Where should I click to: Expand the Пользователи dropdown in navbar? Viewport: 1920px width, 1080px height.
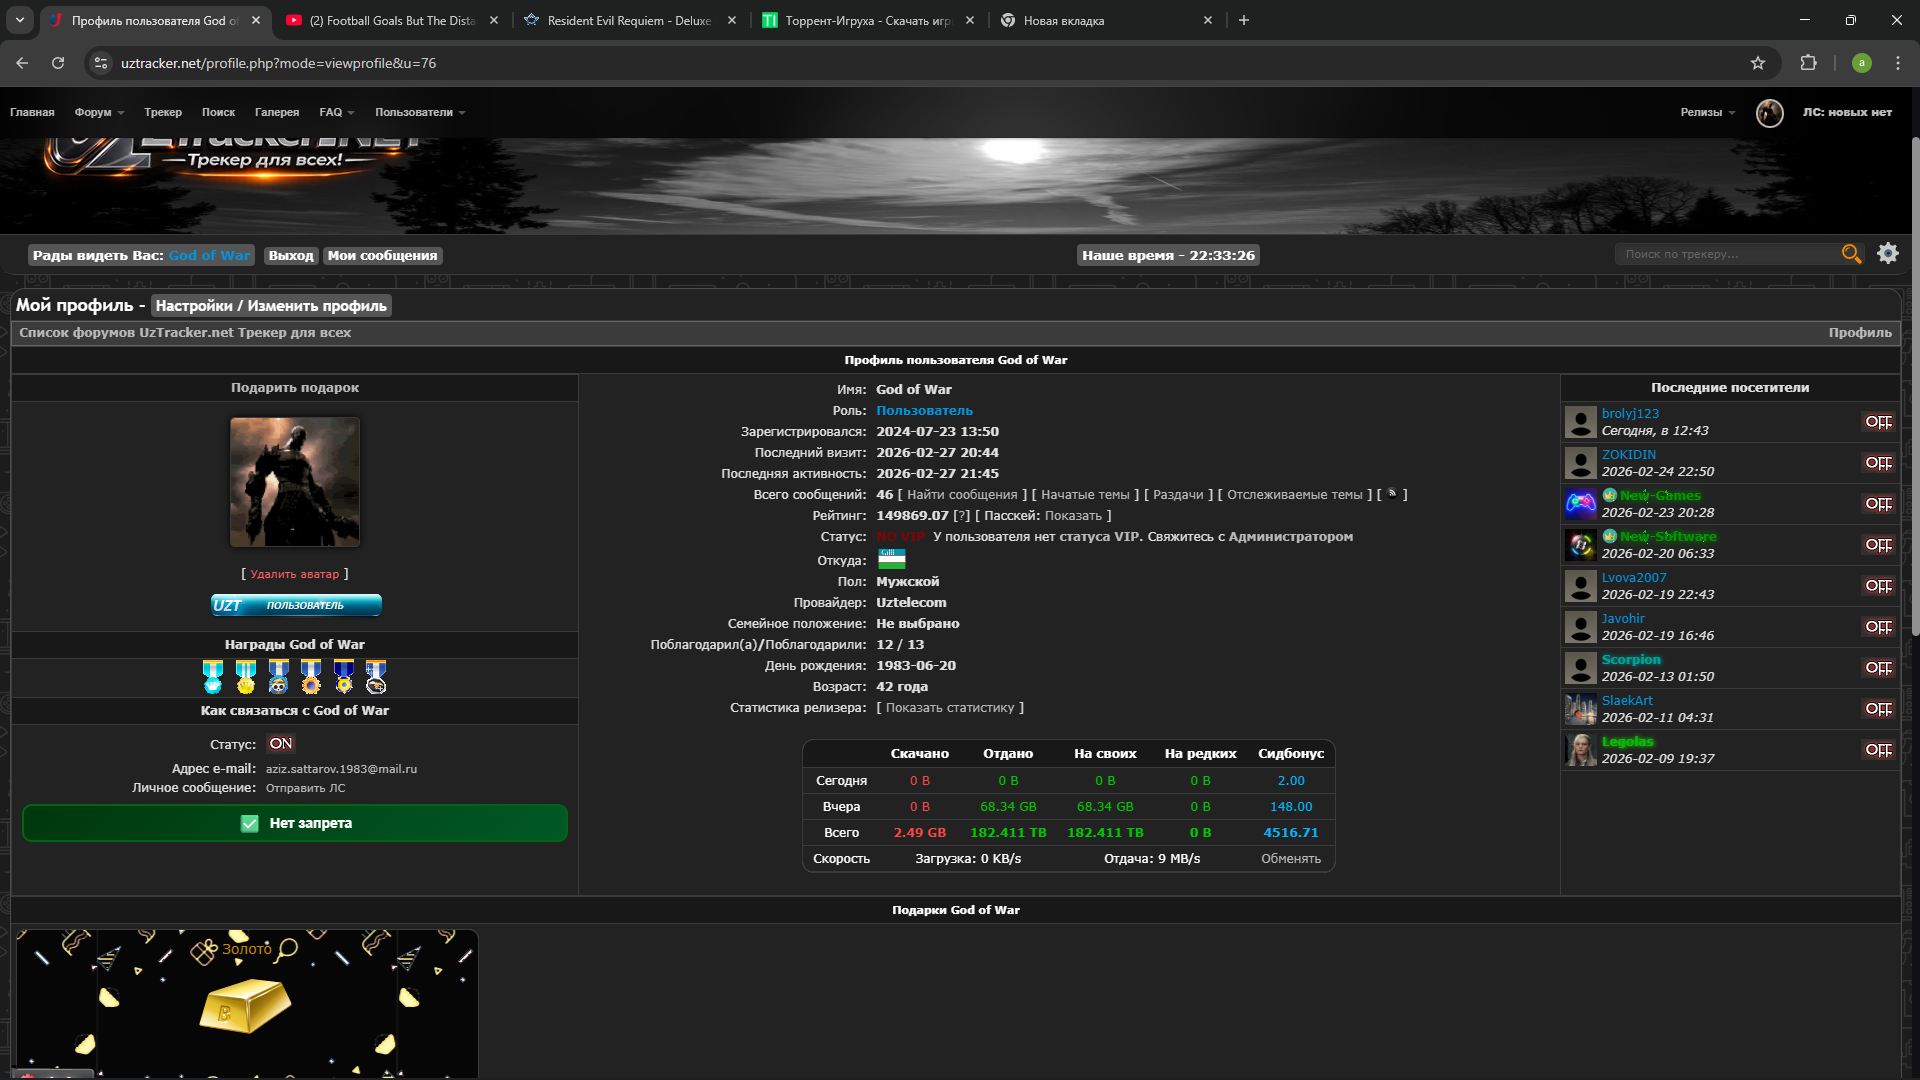click(420, 113)
